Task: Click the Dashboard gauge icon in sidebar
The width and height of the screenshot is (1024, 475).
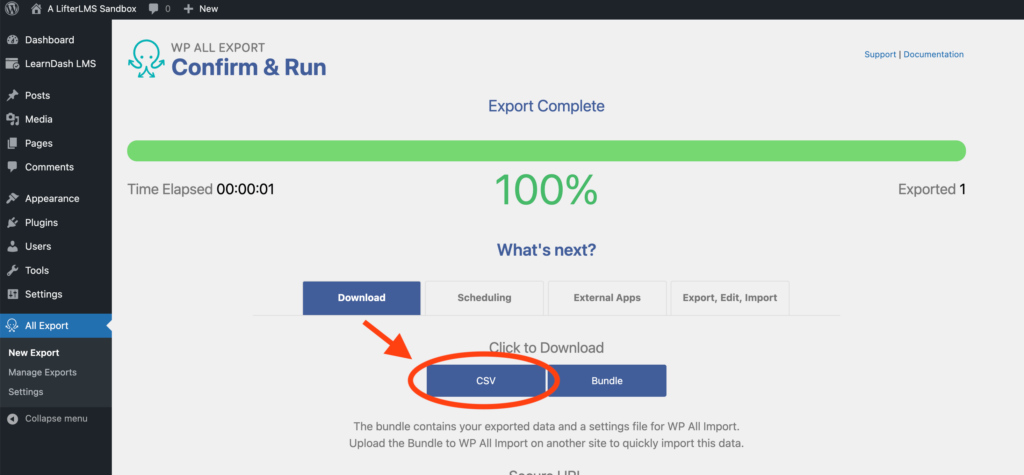Action: pyautogui.click(x=12, y=40)
